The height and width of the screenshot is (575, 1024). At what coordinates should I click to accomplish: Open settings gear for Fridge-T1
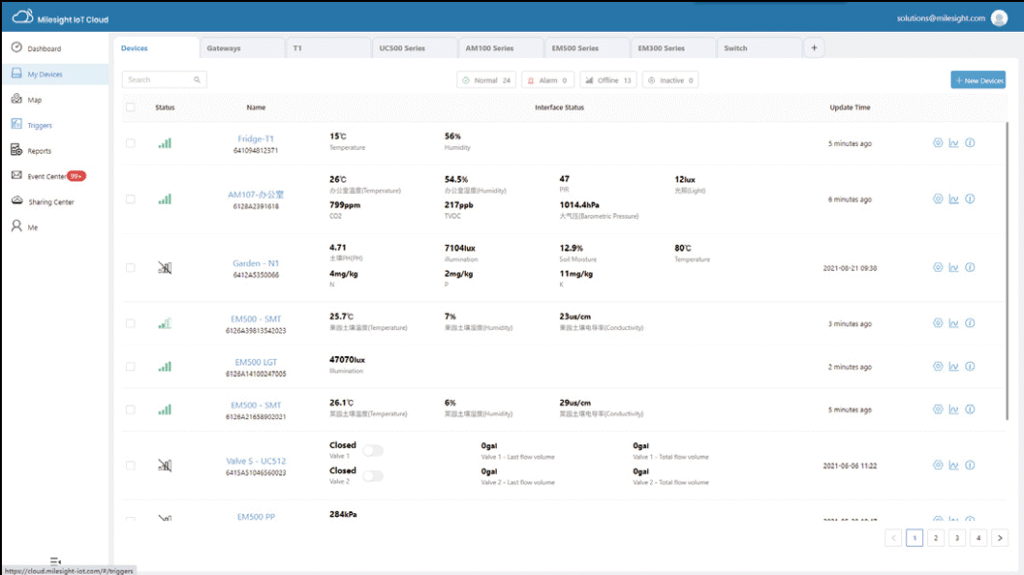click(x=938, y=142)
